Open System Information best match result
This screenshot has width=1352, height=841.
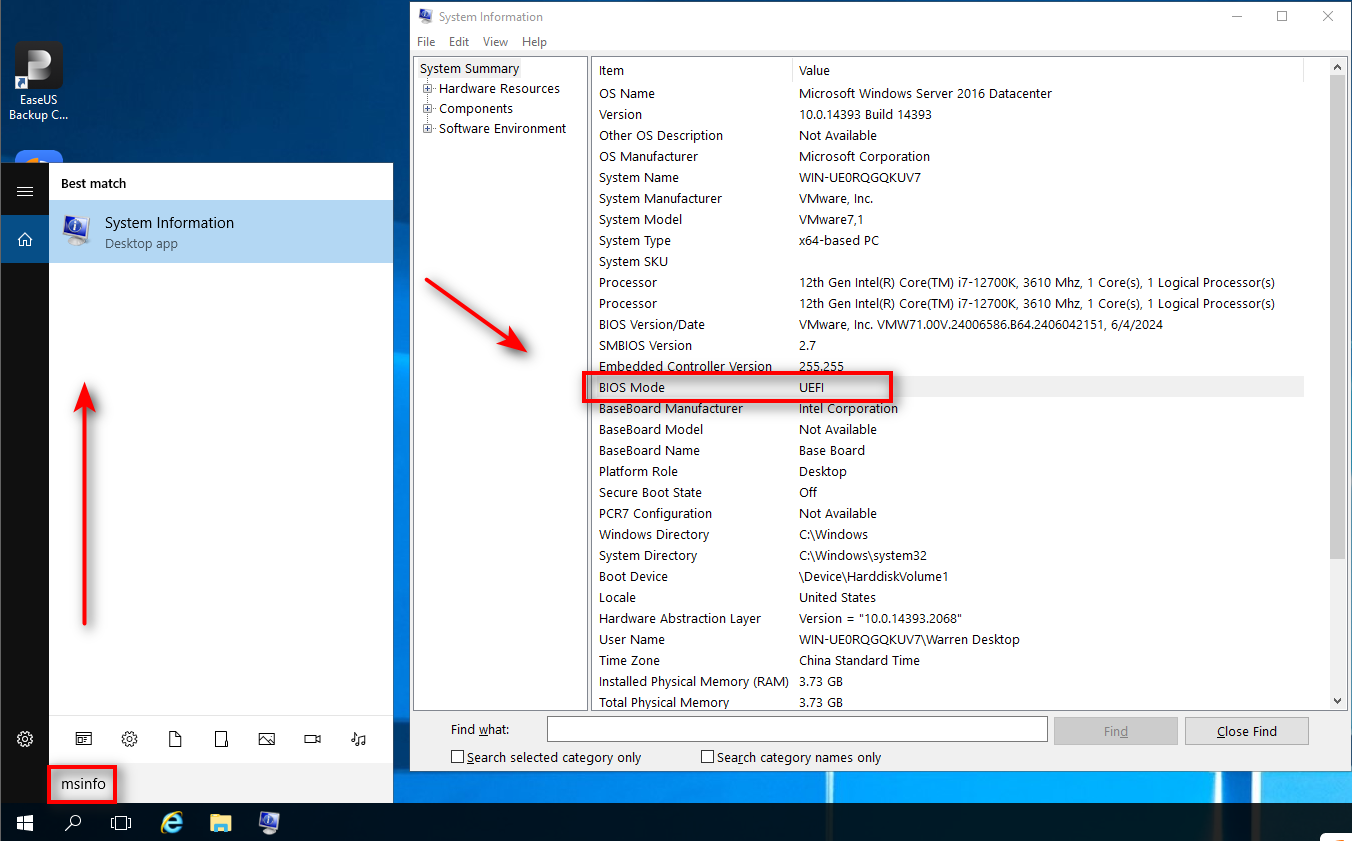point(221,232)
